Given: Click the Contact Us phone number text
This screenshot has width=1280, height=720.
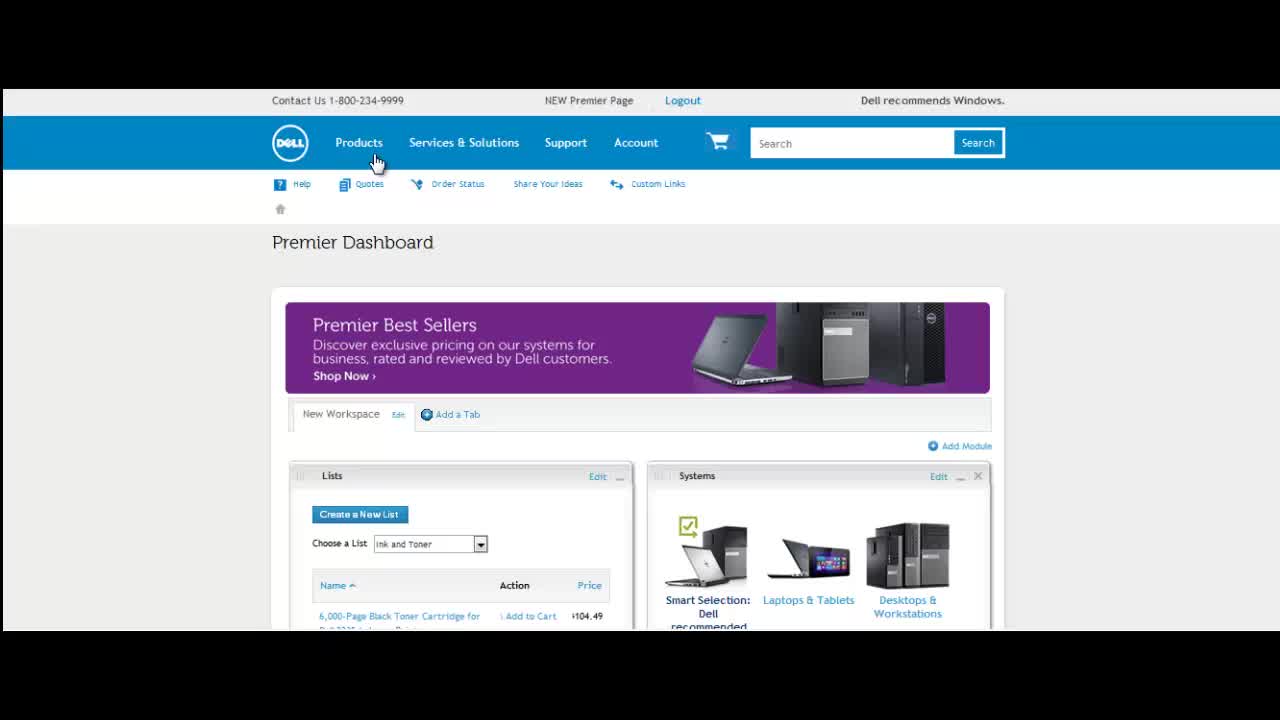Looking at the screenshot, I should 366,100.
